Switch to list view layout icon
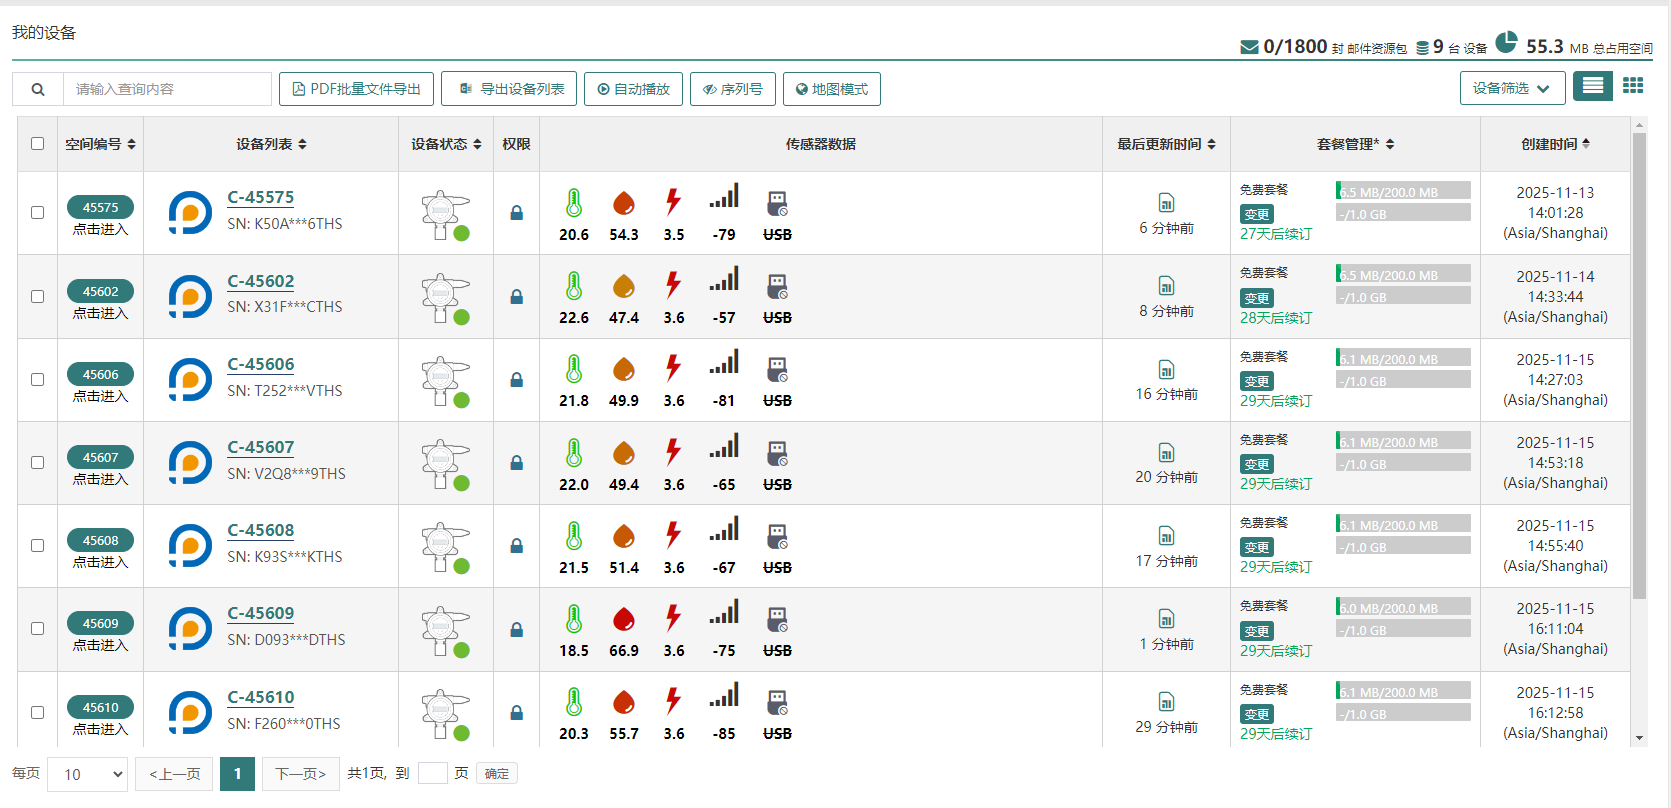 point(1592,87)
